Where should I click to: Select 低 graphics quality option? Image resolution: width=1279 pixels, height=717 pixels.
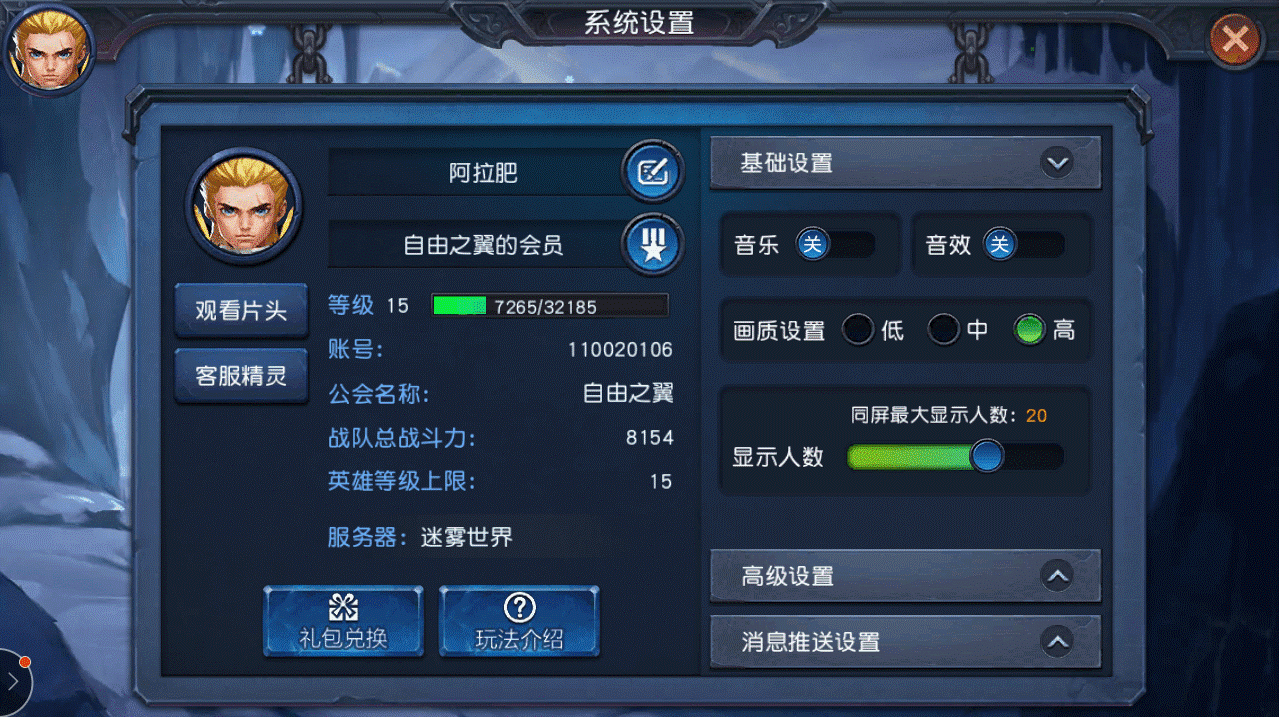(858, 330)
